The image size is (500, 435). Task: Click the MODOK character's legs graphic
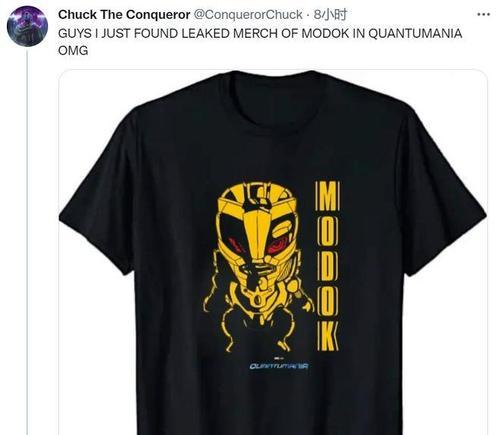point(258,328)
